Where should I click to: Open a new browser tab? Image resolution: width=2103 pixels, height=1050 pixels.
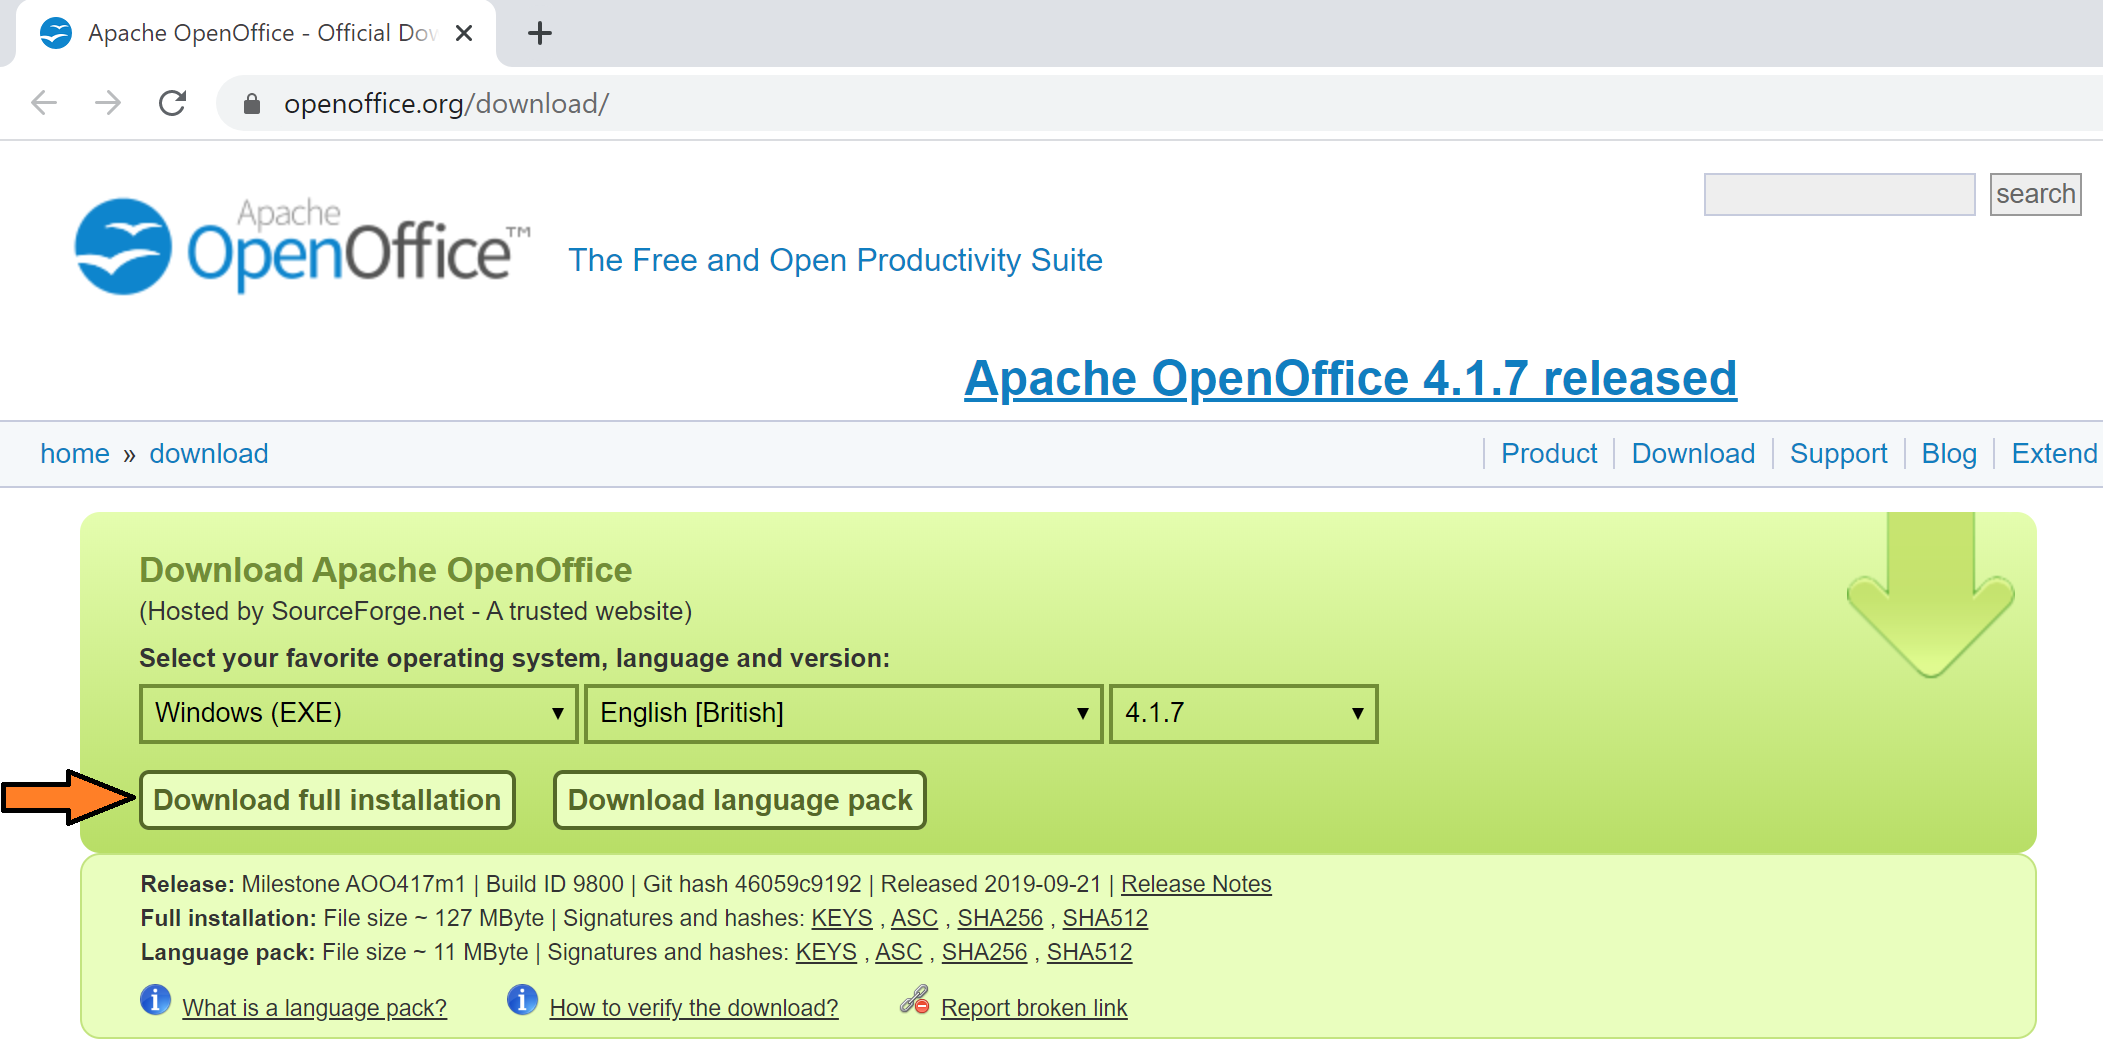[539, 33]
